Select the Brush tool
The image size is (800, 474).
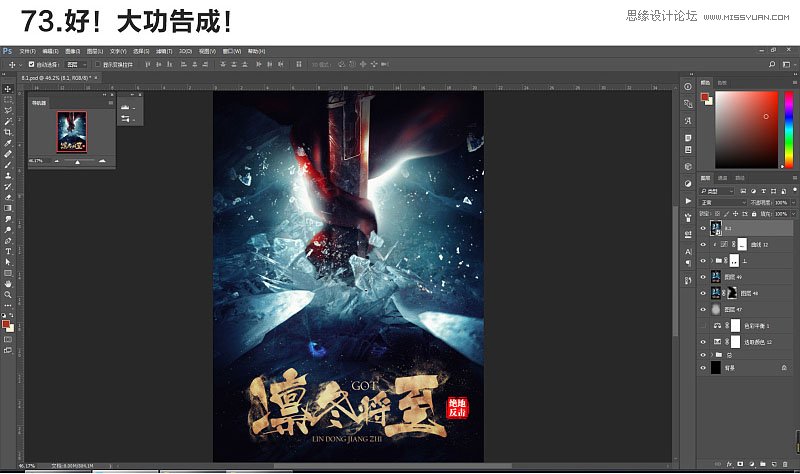[8, 164]
